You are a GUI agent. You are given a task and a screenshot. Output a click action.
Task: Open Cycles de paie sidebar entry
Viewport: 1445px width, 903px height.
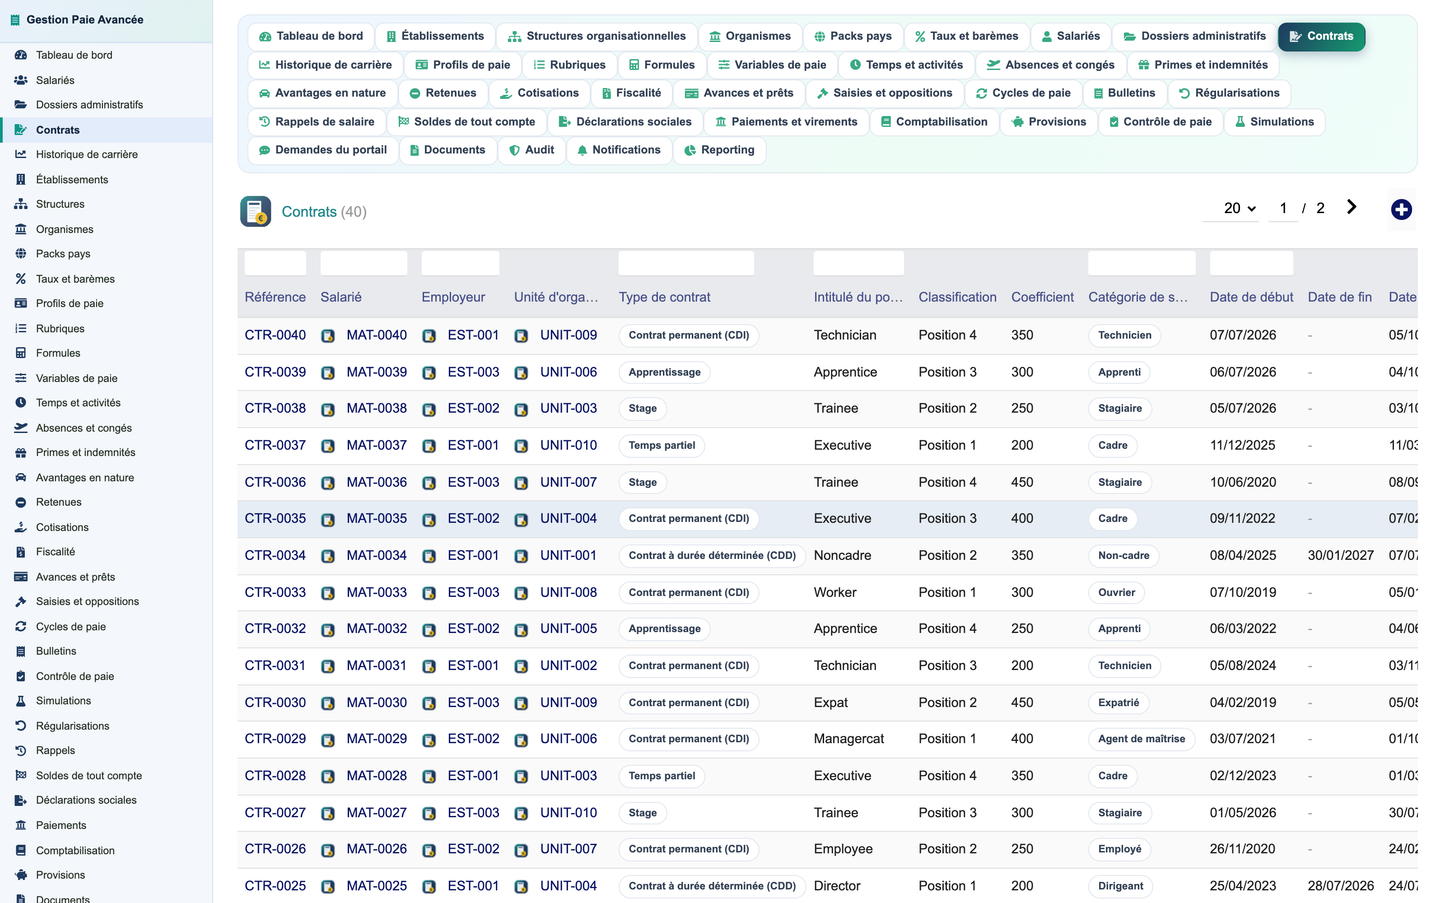[106, 627]
